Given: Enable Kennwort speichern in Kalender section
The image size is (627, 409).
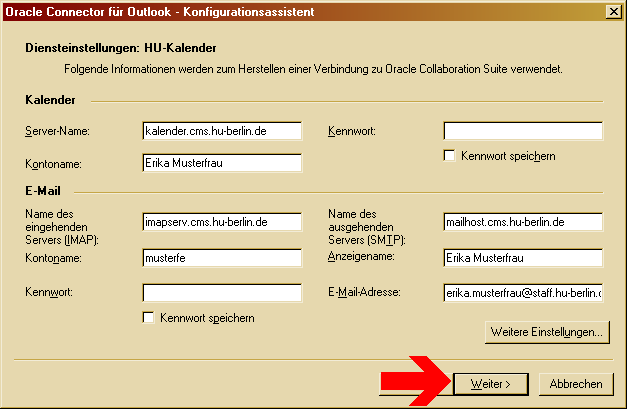Looking at the screenshot, I should point(450,156).
